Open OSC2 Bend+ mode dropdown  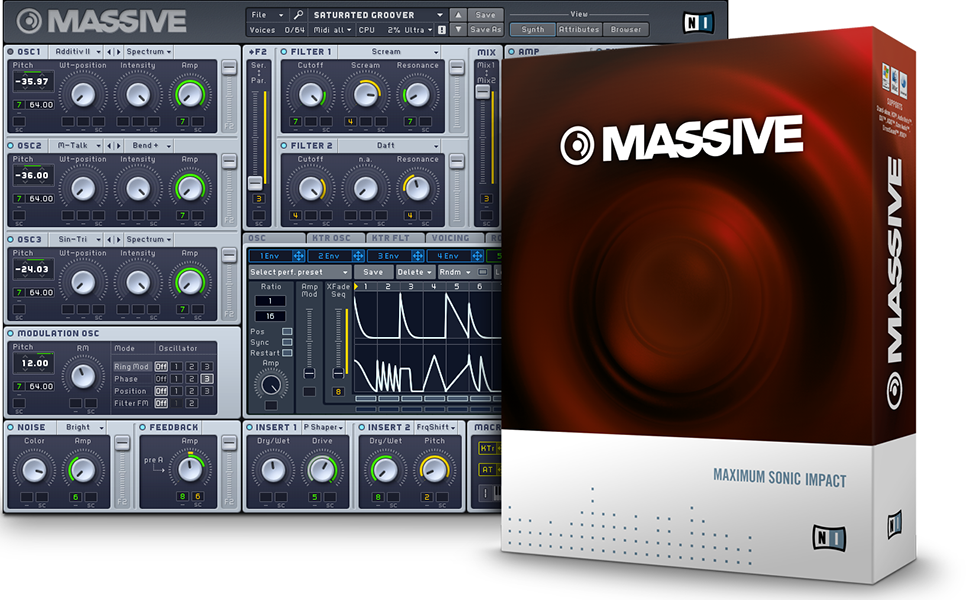(x=150, y=146)
